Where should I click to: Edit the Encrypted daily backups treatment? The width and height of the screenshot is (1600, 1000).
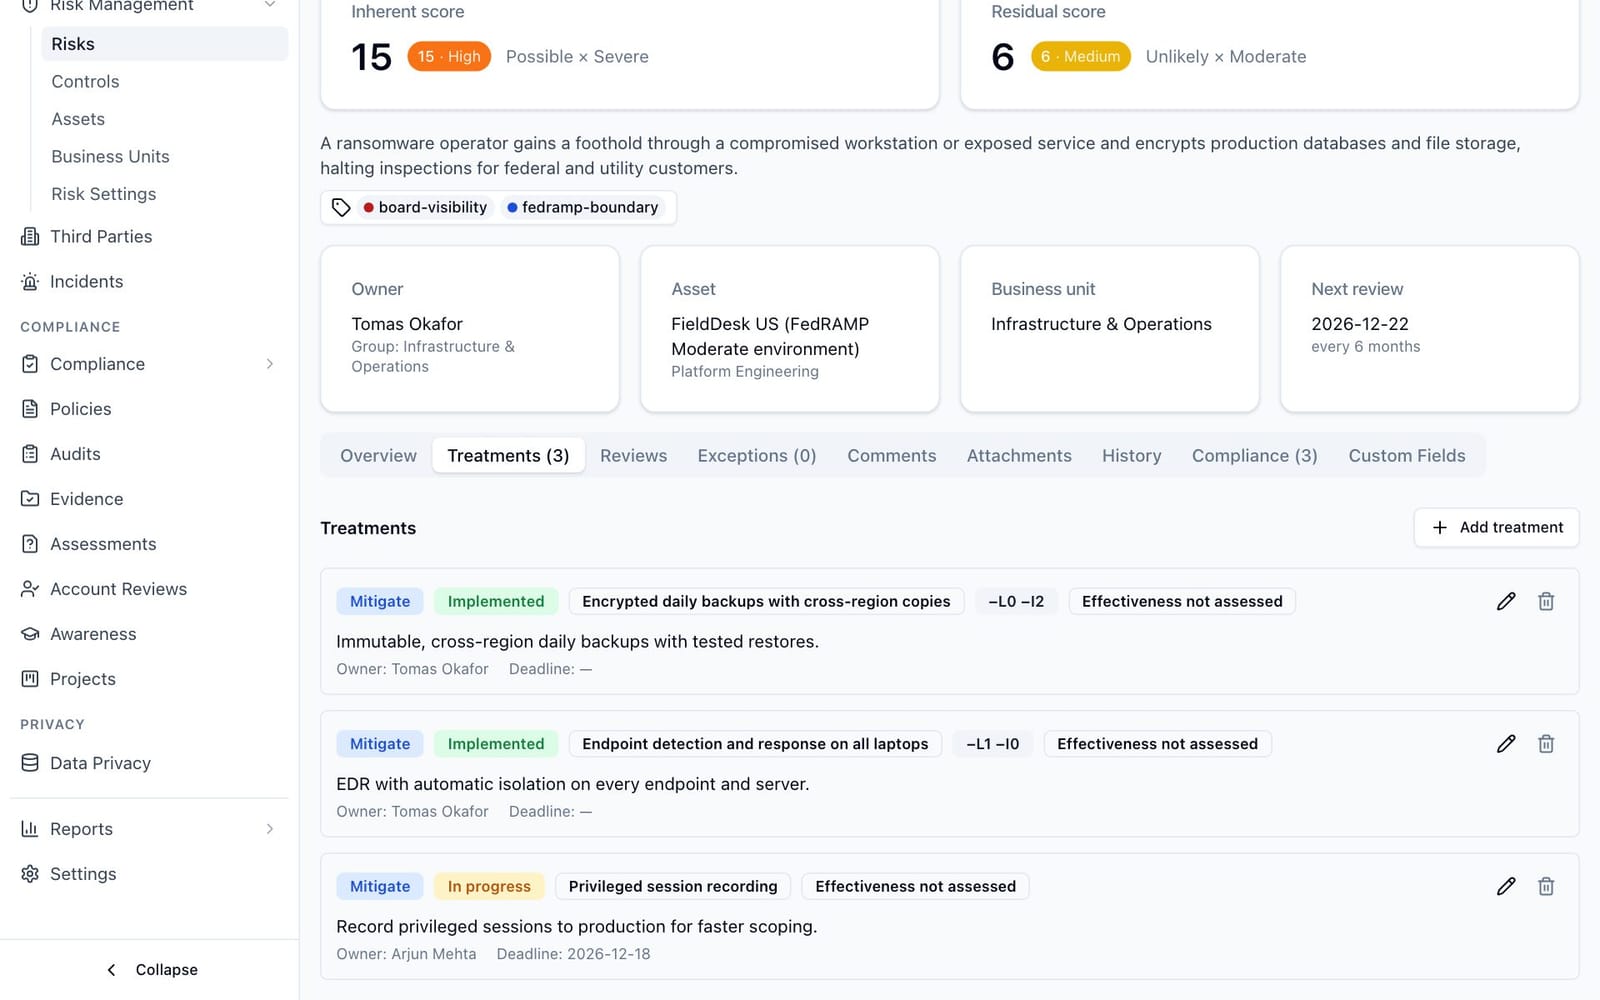[x=1506, y=601]
